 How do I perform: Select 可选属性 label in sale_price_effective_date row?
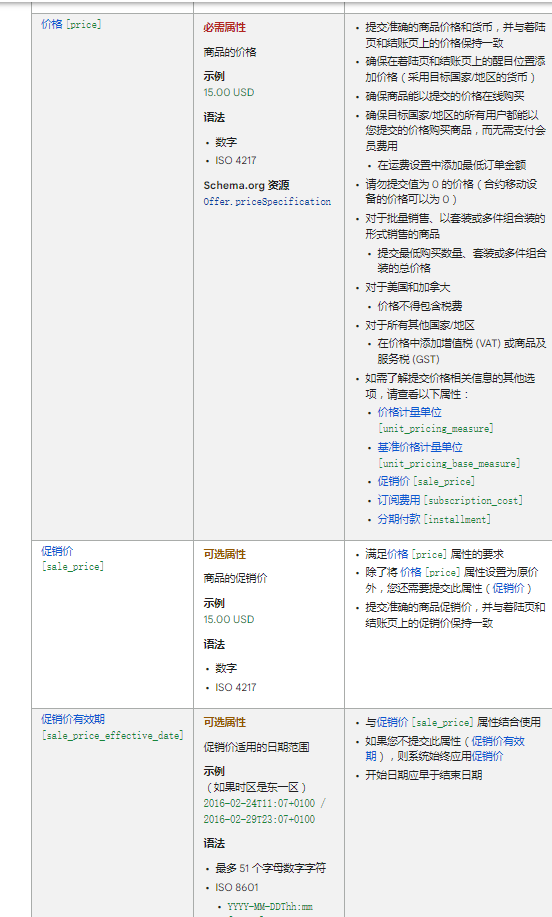225,722
